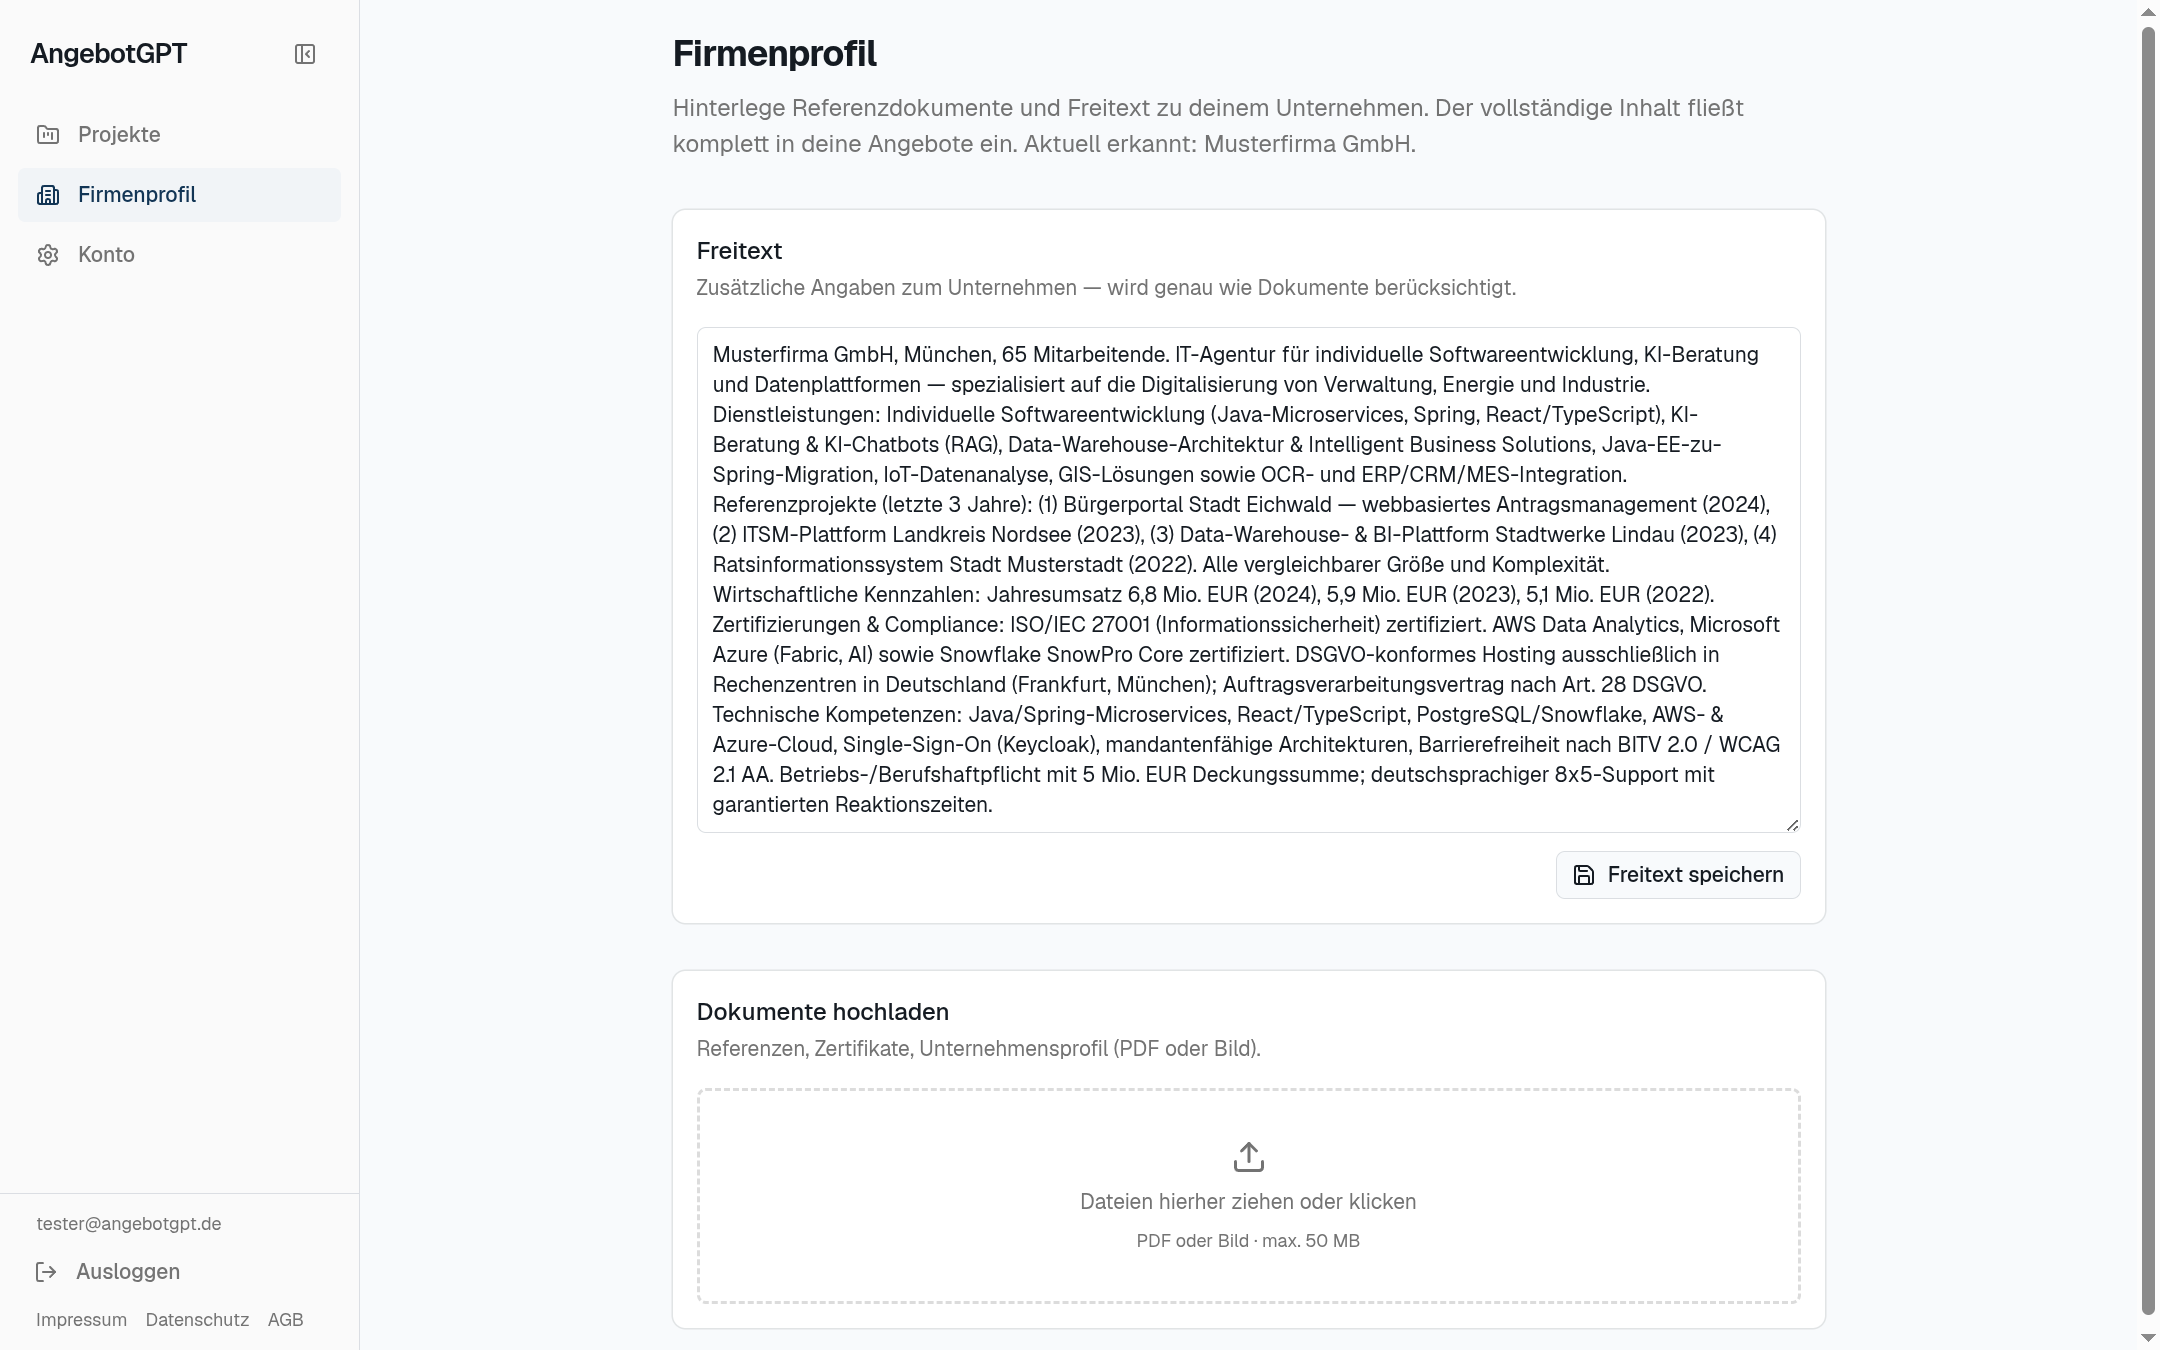Click the AngebotGPT logo text
Image resolution: width=2160 pixels, height=1350 pixels.
109,54
